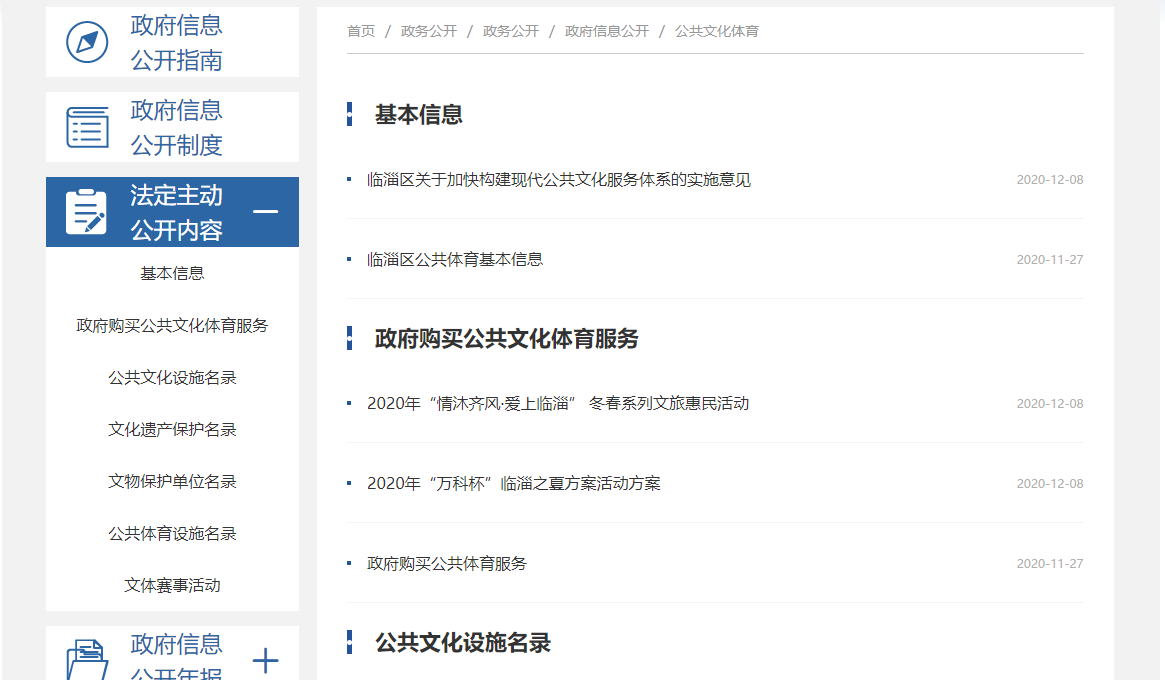The width and height of the screenshot is (1165, 680).
Task: Open 2020年“万科杯”临淄之夏方案活动方案 article
Action: tap(513, 484)
